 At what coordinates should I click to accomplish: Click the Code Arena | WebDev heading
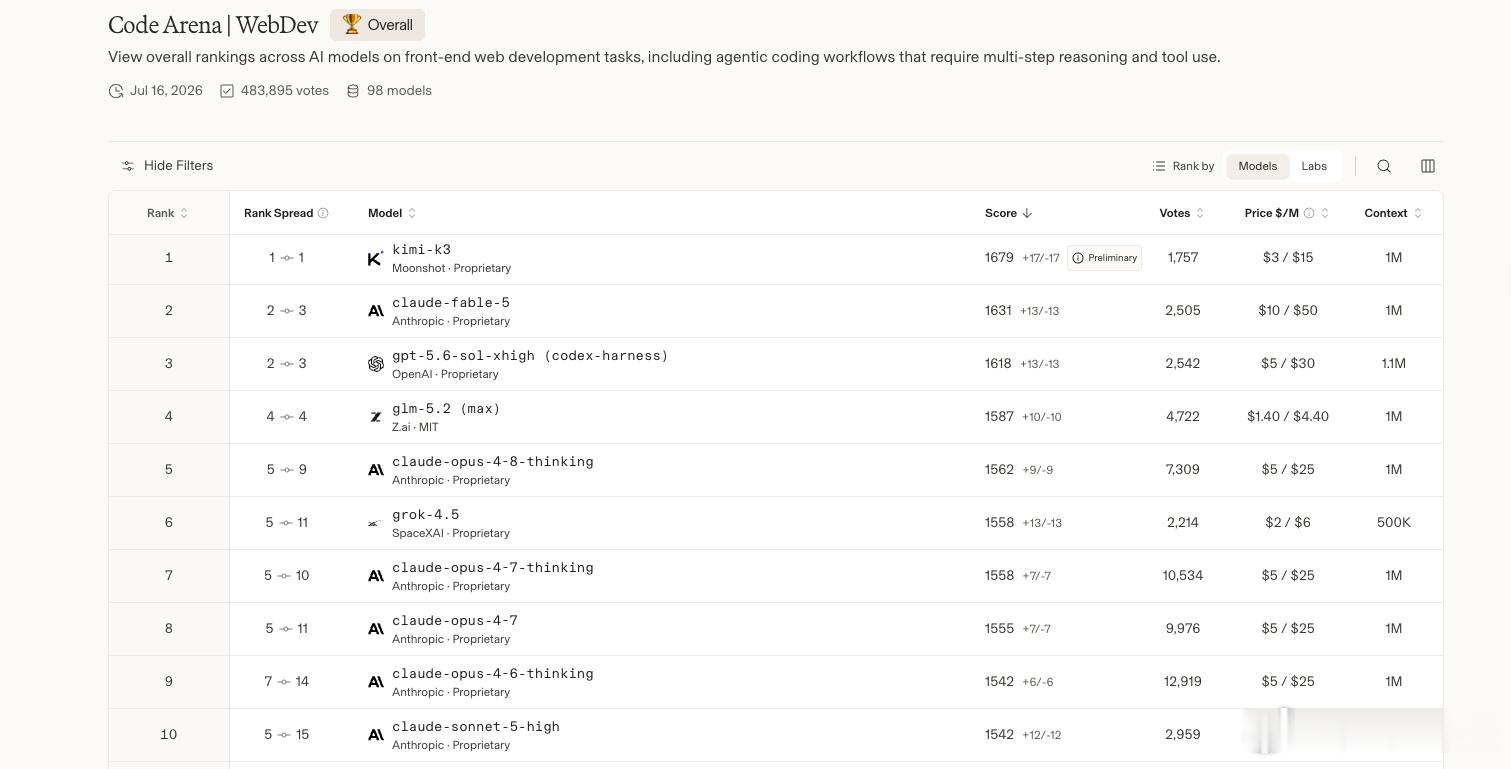coord(213,25)
